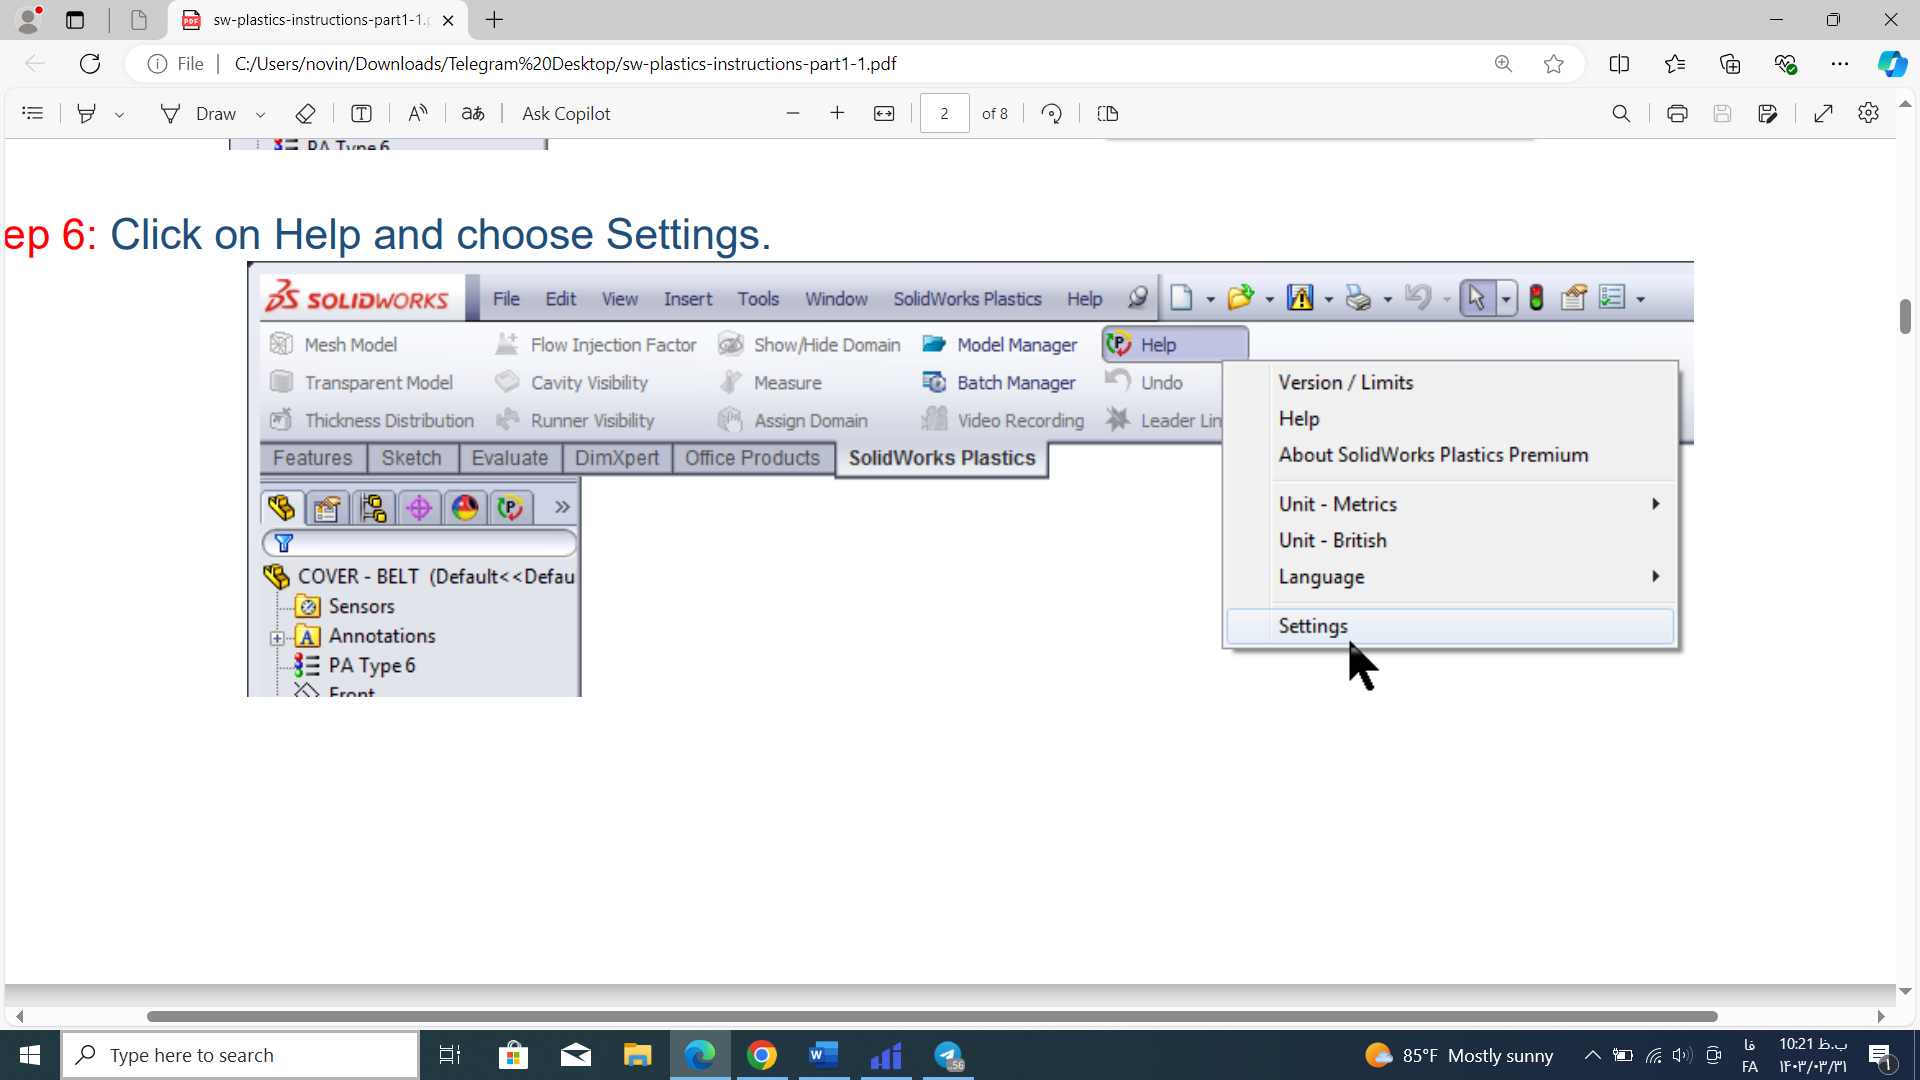Open Edge Collections
1920x1080 pixels.
click(x=1730, y=64)
